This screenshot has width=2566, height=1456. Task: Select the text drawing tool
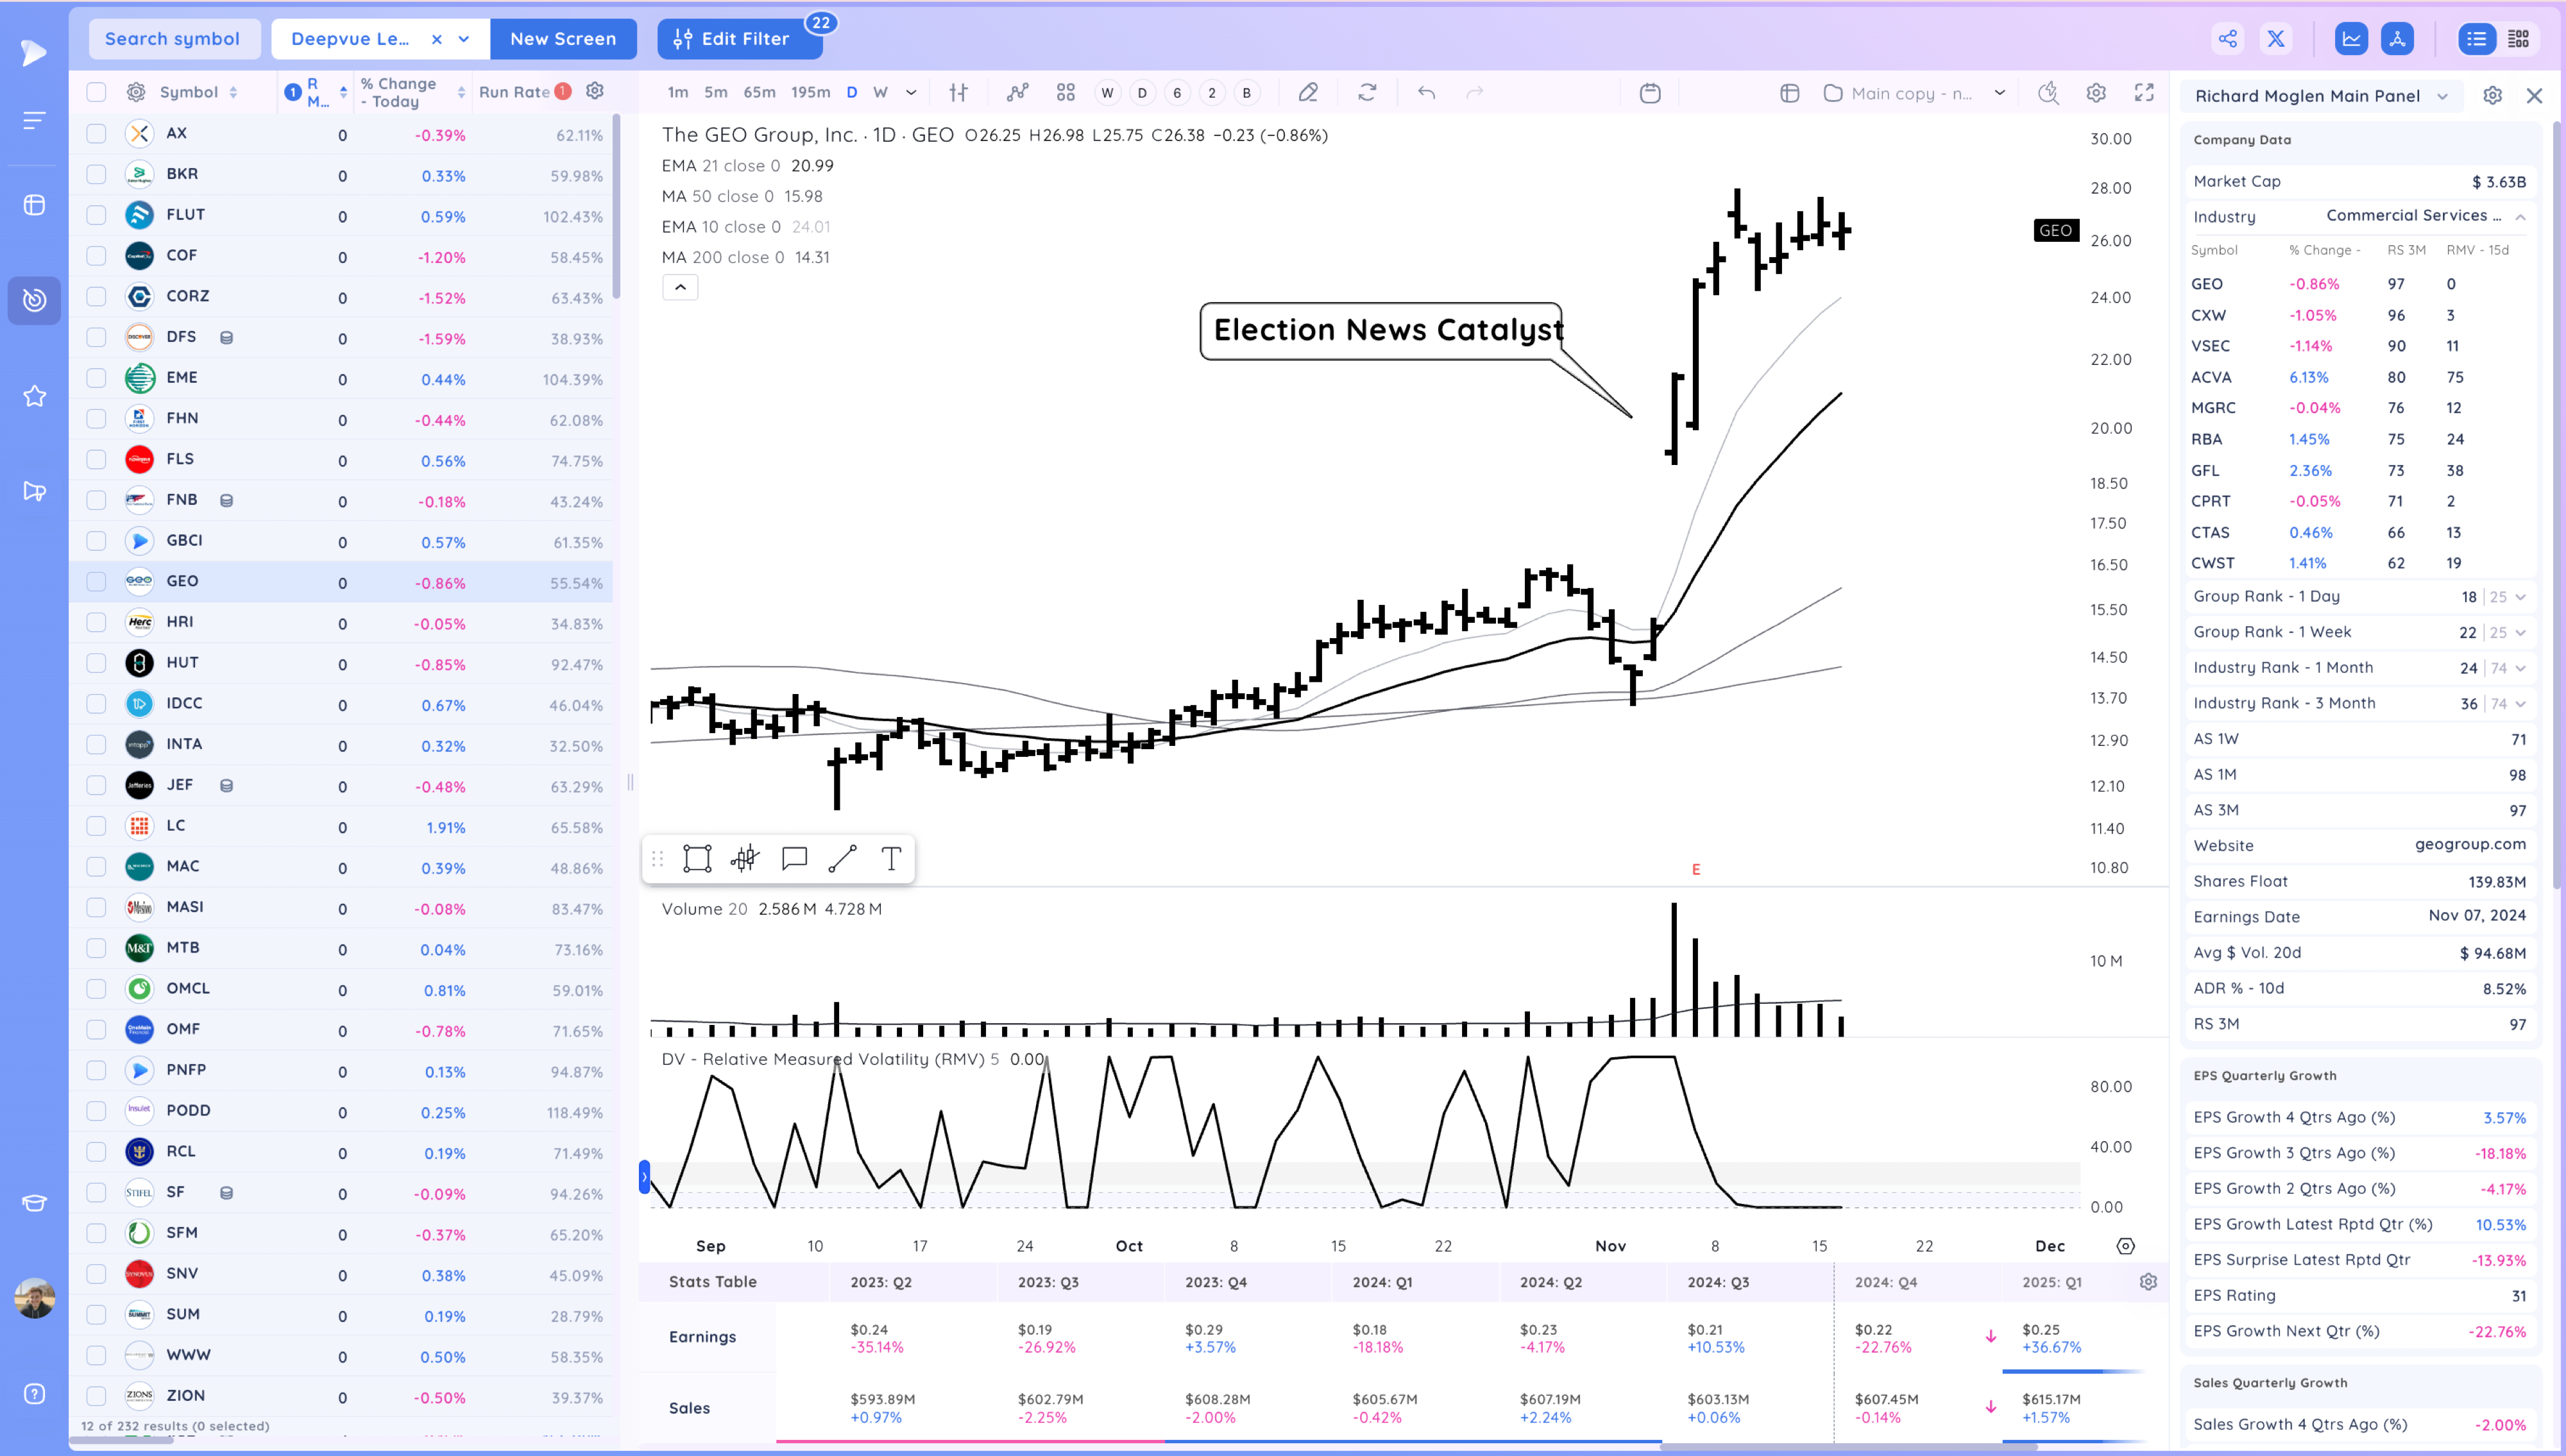tap(891, 859)
